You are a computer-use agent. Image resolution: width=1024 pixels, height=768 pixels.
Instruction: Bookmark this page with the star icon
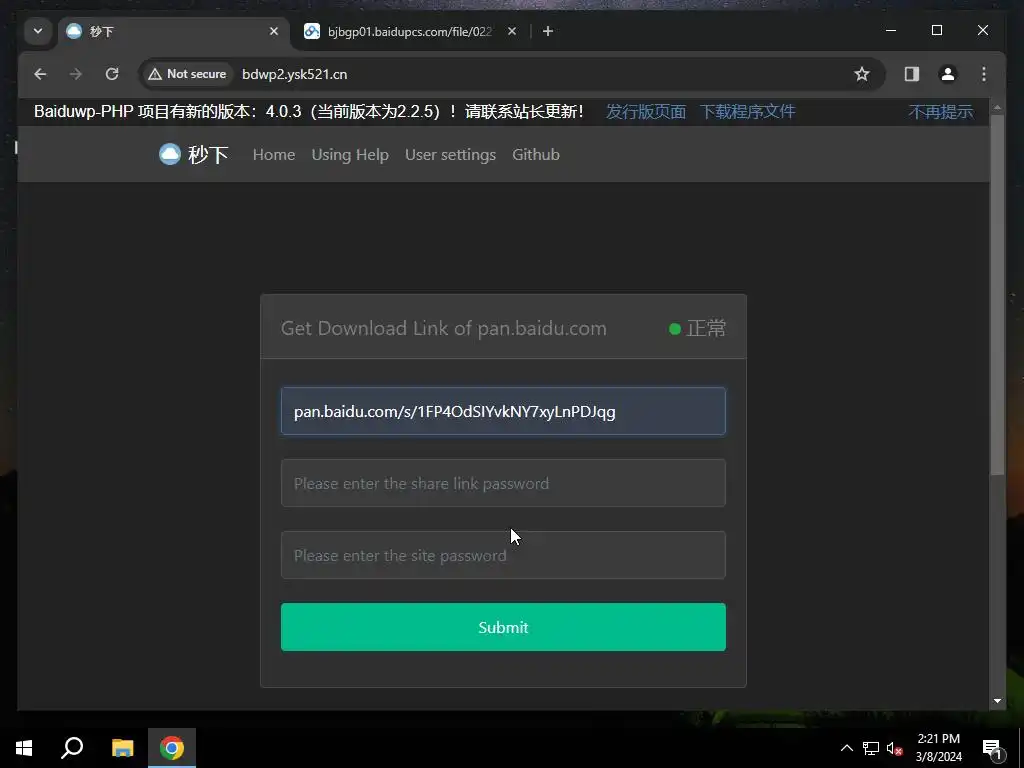(x=862, y=74)
